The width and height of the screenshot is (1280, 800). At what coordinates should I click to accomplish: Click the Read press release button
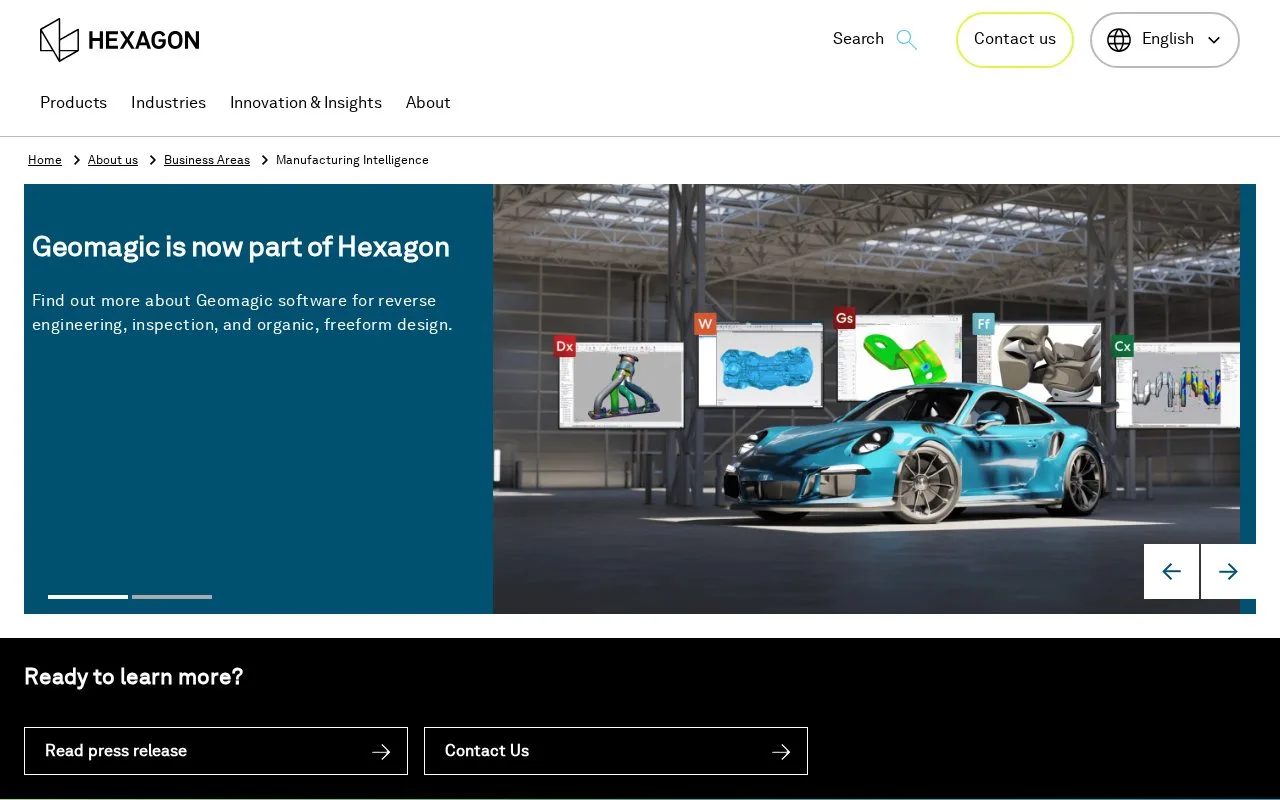pyautogui.click(x=216, y=751)
